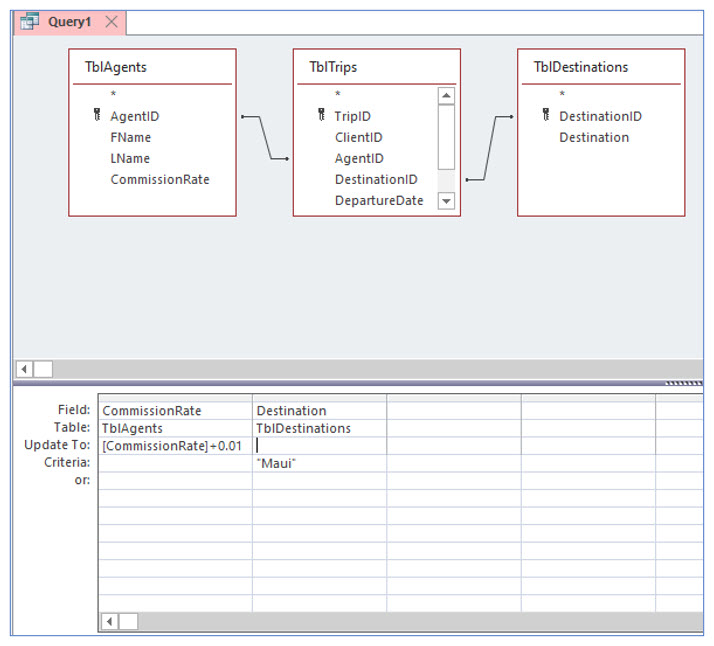
Task: Select the TblDestinations table title
Action: click(x=581, y=67)
